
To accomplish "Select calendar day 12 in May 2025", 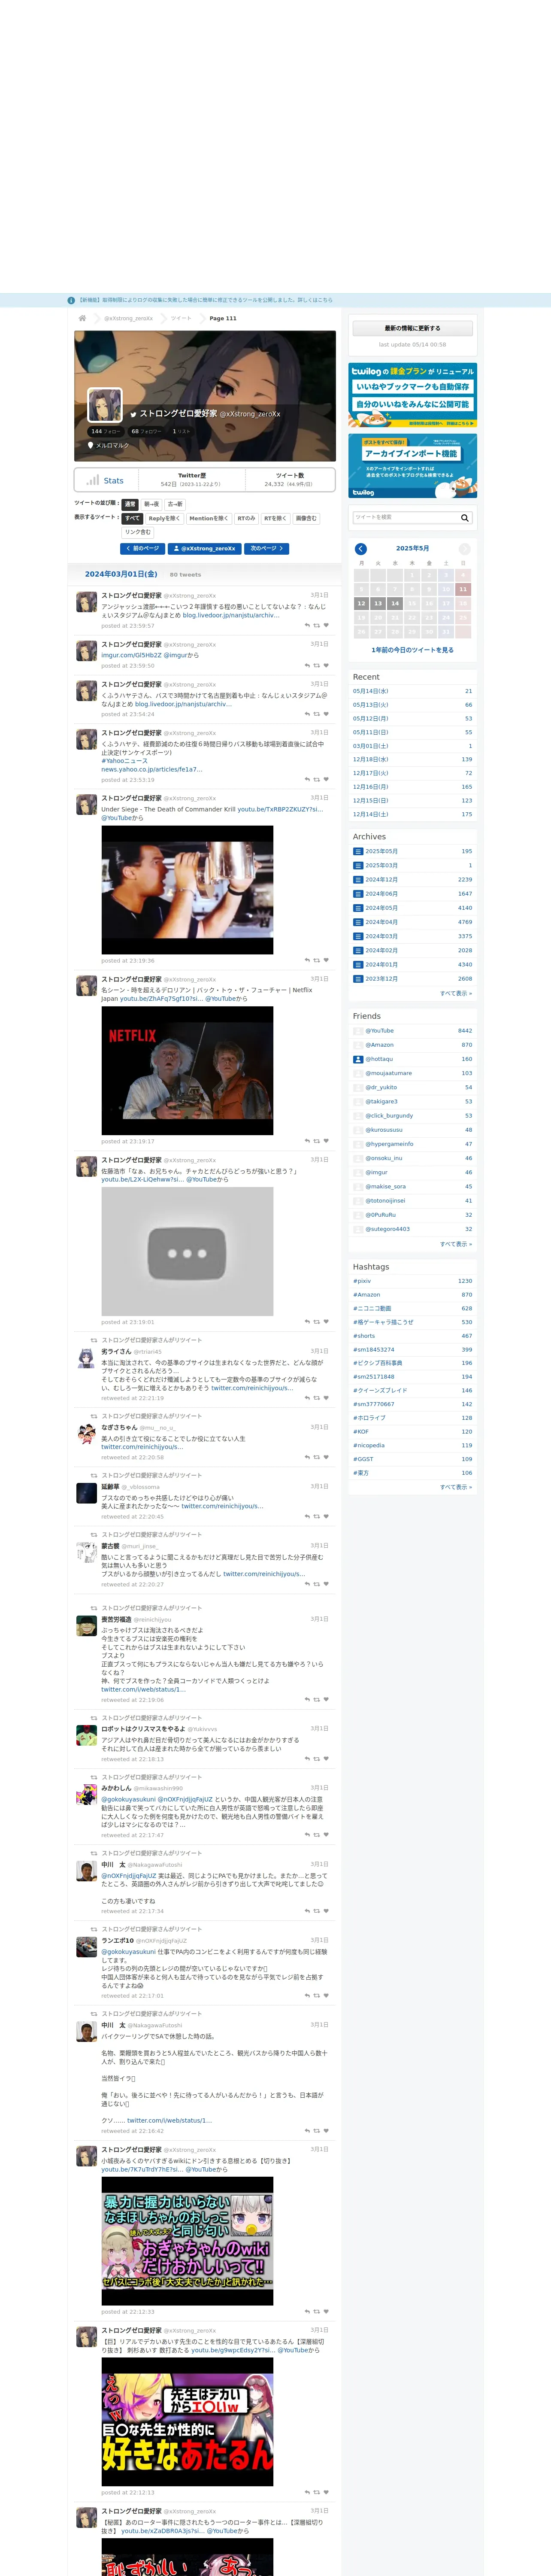I will pos(361,603).
